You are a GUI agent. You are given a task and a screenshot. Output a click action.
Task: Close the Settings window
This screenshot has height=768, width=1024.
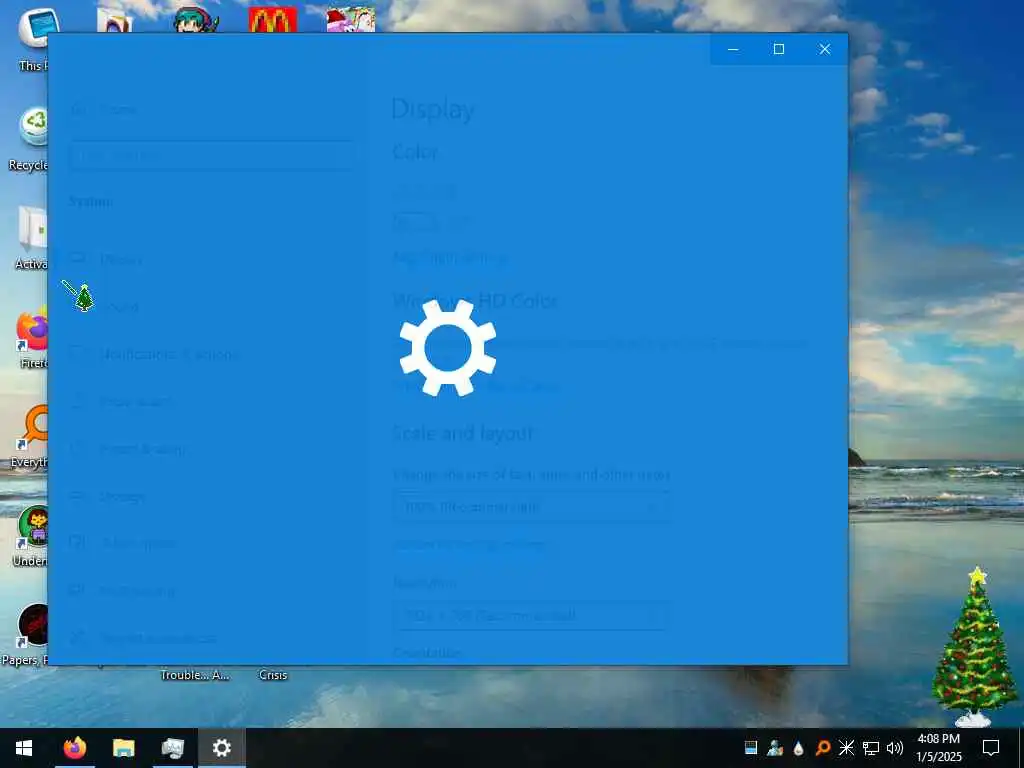click(x=825, y=49)
